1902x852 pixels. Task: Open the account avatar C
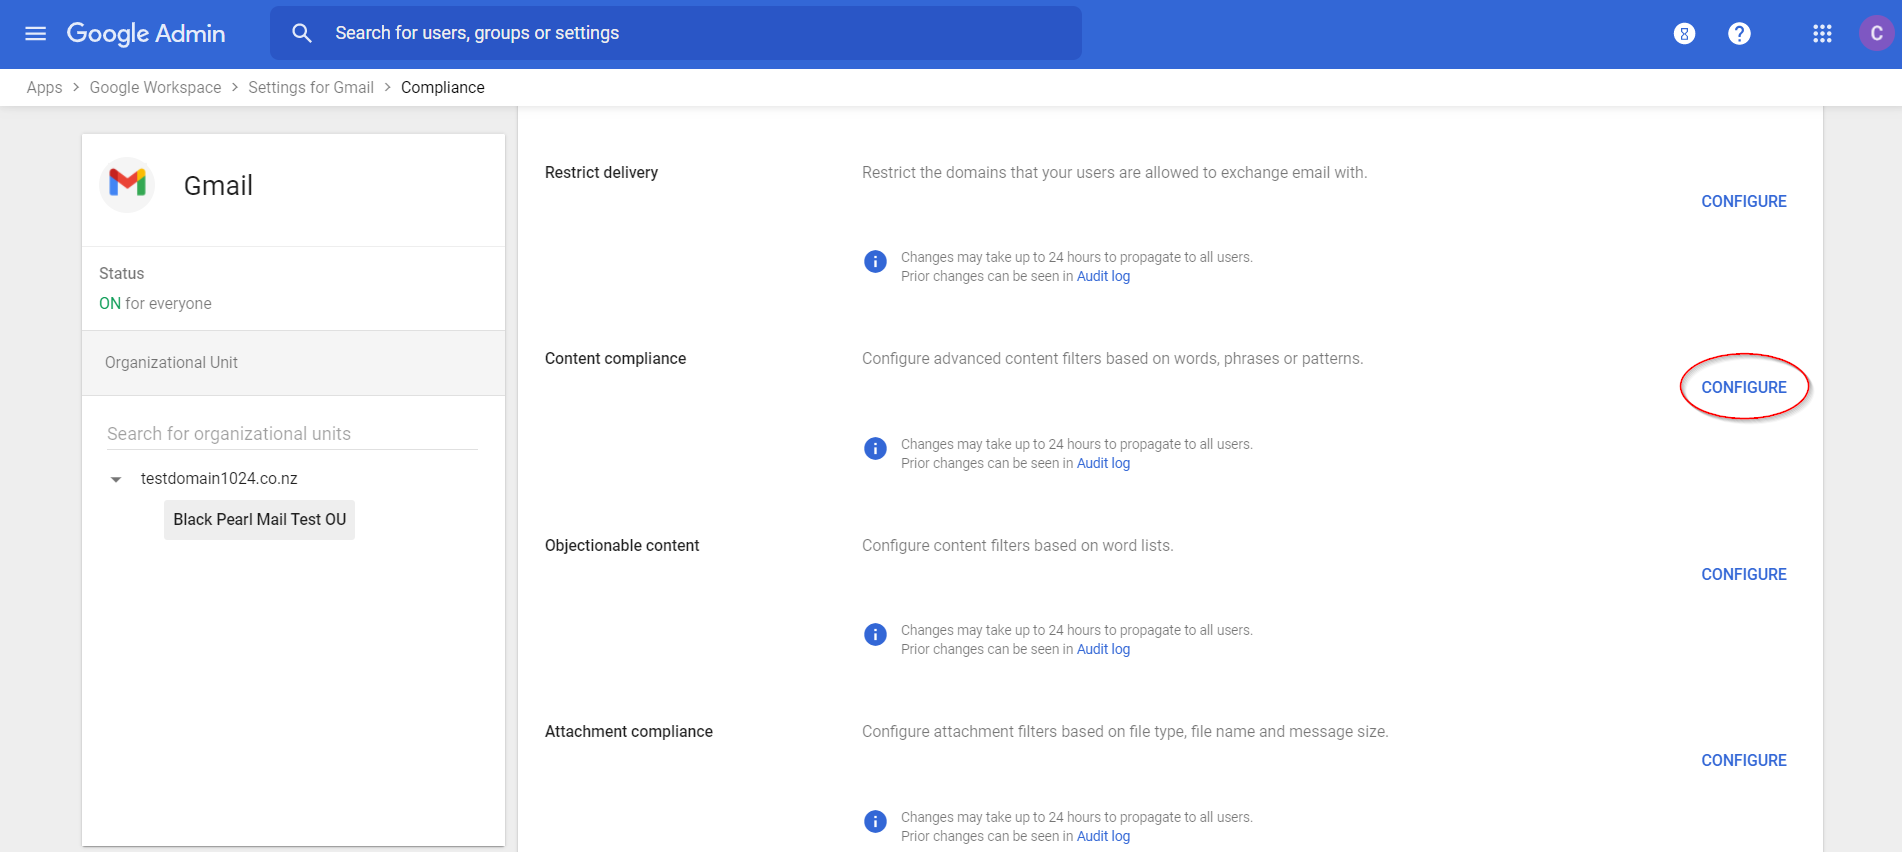1876,33
